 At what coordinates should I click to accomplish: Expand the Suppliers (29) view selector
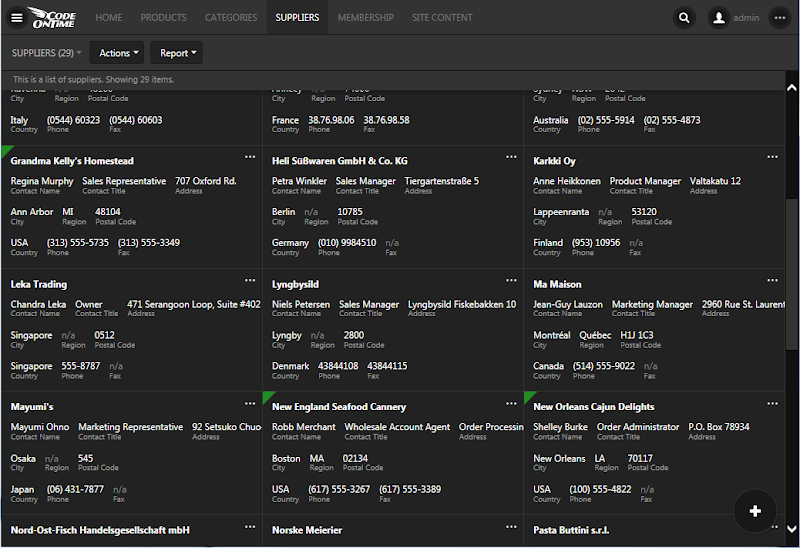46,53
